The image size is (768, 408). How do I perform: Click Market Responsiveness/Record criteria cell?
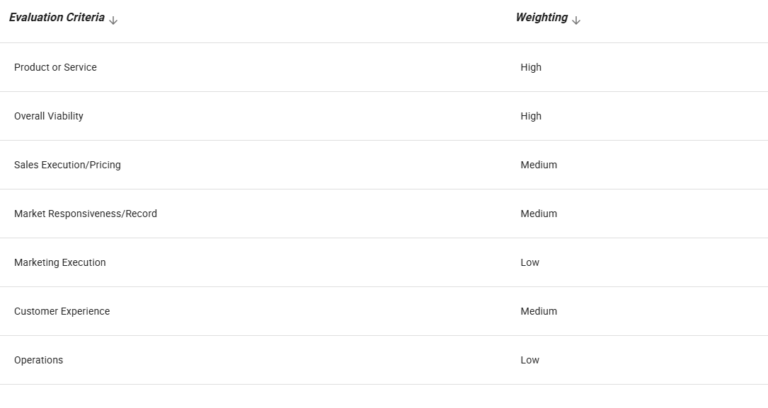[85, 214]
